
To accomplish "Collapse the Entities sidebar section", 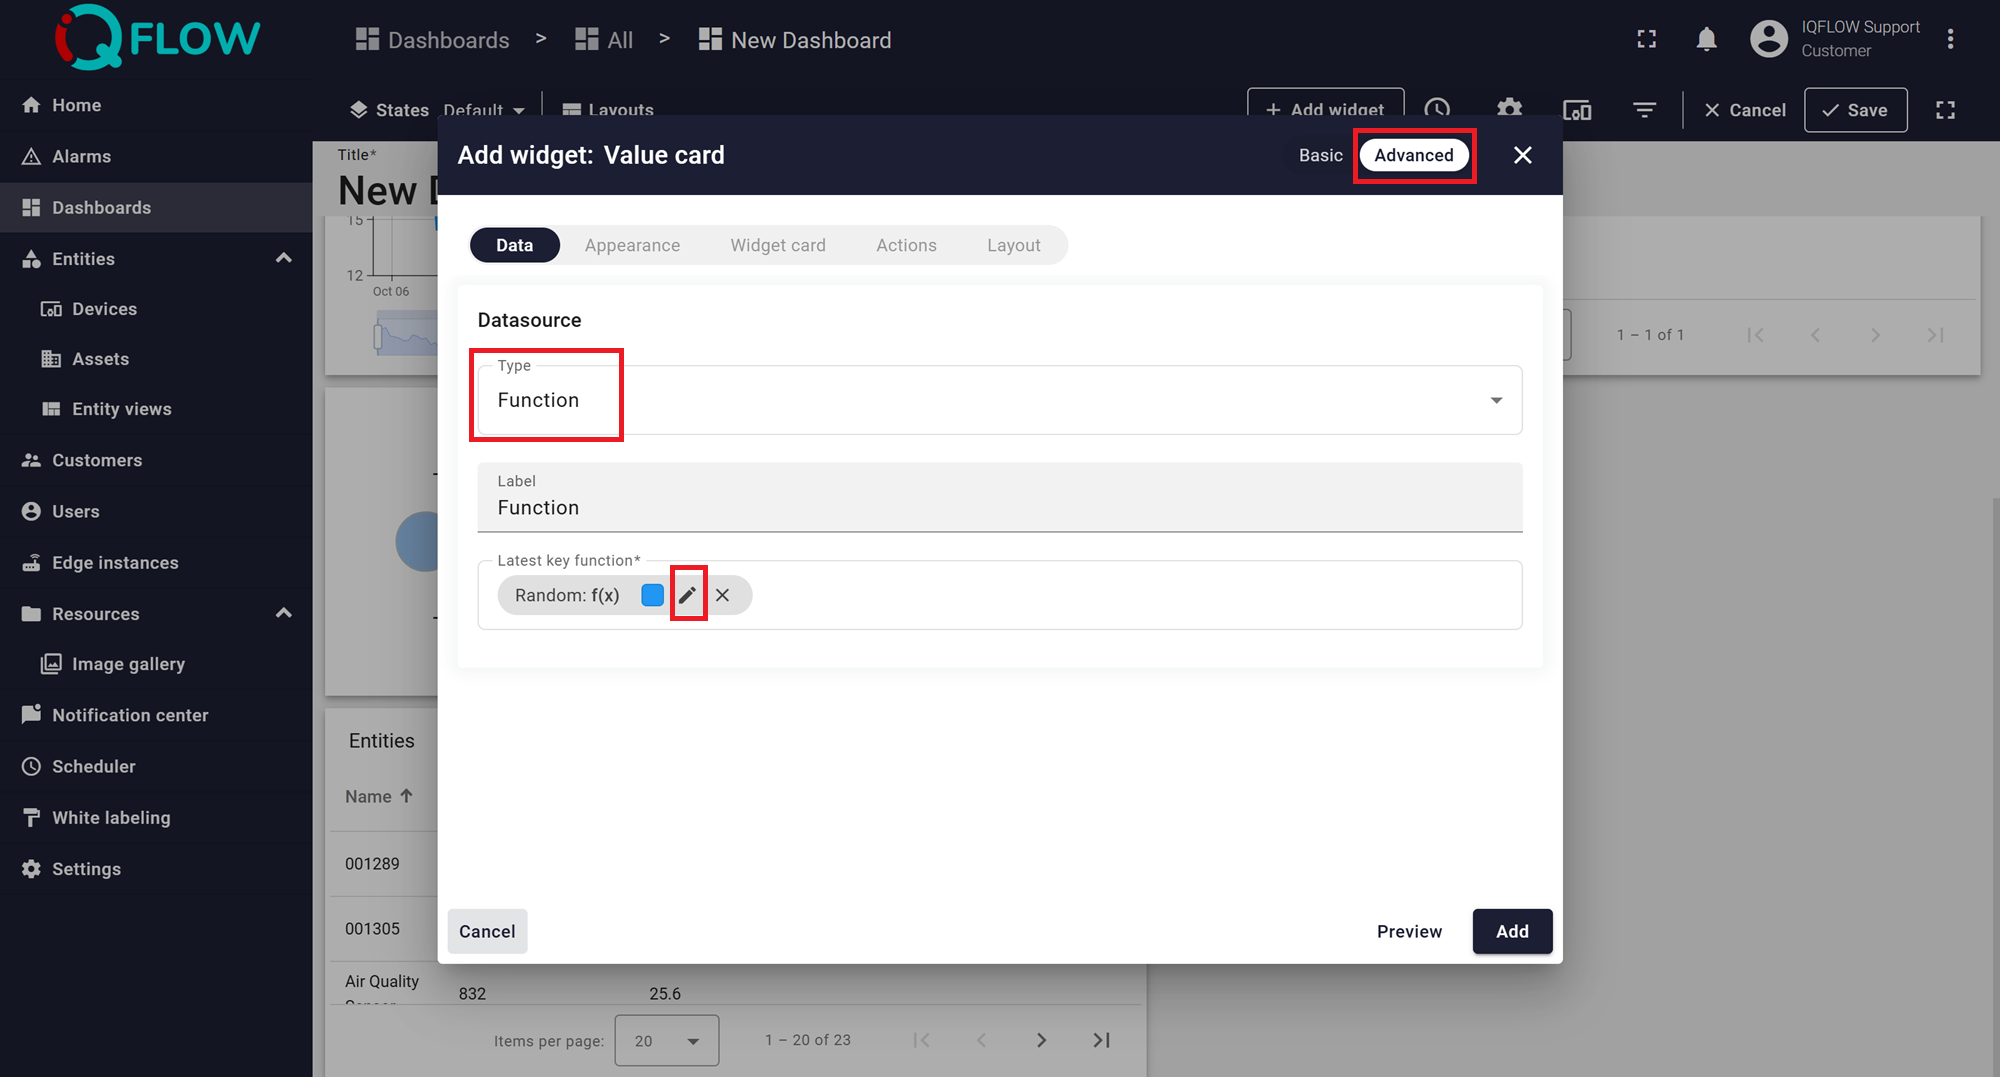I will coord(284,258).
